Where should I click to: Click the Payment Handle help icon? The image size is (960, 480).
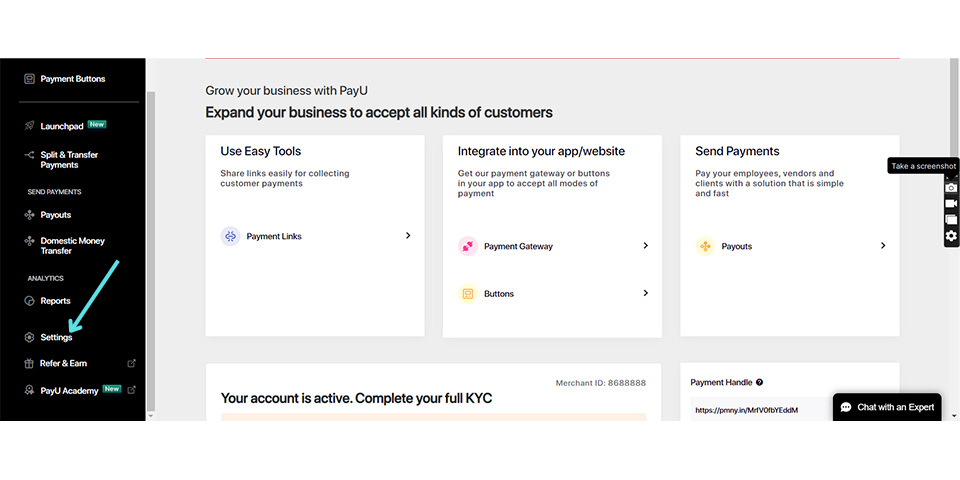(760, 382)
